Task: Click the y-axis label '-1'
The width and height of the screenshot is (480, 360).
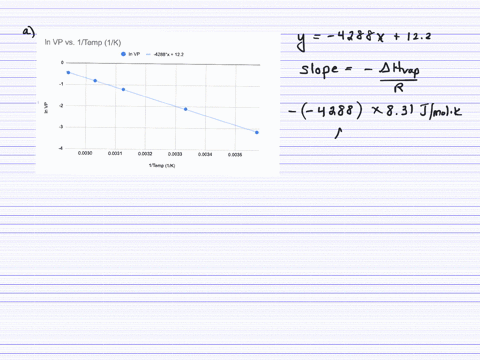Action: [x=61, y=84]
